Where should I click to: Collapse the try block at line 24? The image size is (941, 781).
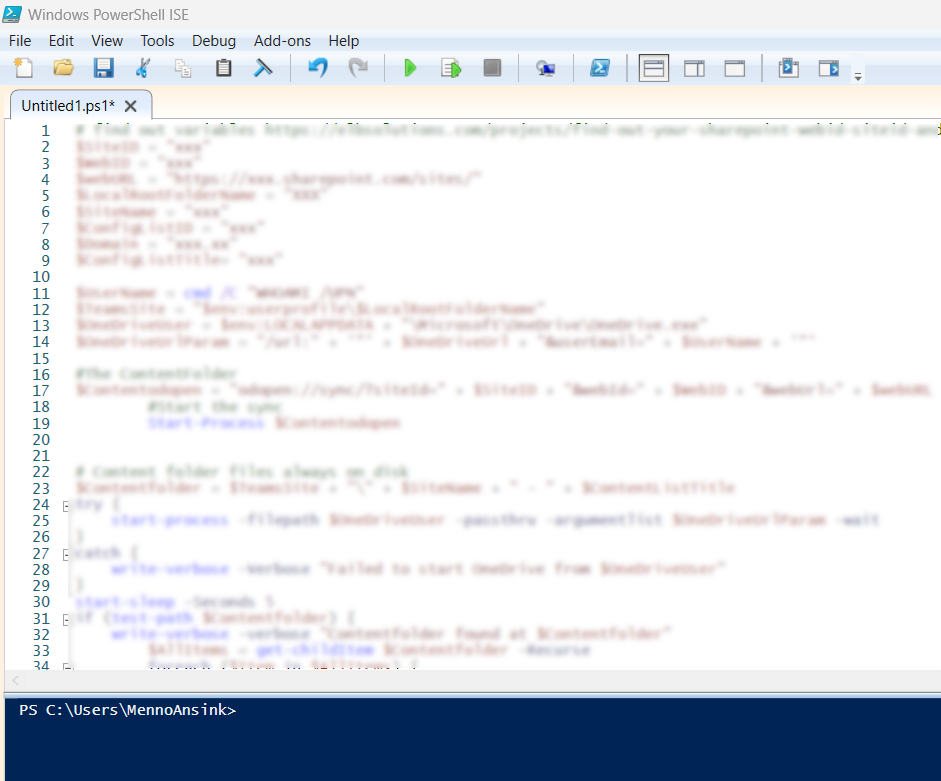[66, 507]
